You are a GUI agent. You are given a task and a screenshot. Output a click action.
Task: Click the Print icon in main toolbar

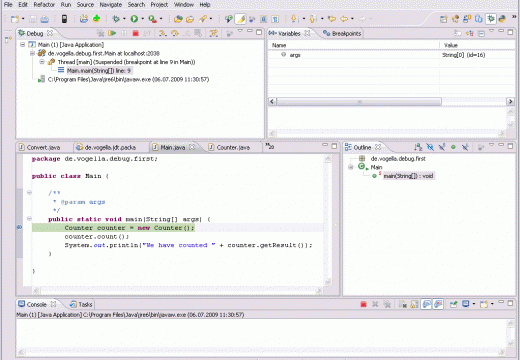pyautogui.click(x=44, y=19)
